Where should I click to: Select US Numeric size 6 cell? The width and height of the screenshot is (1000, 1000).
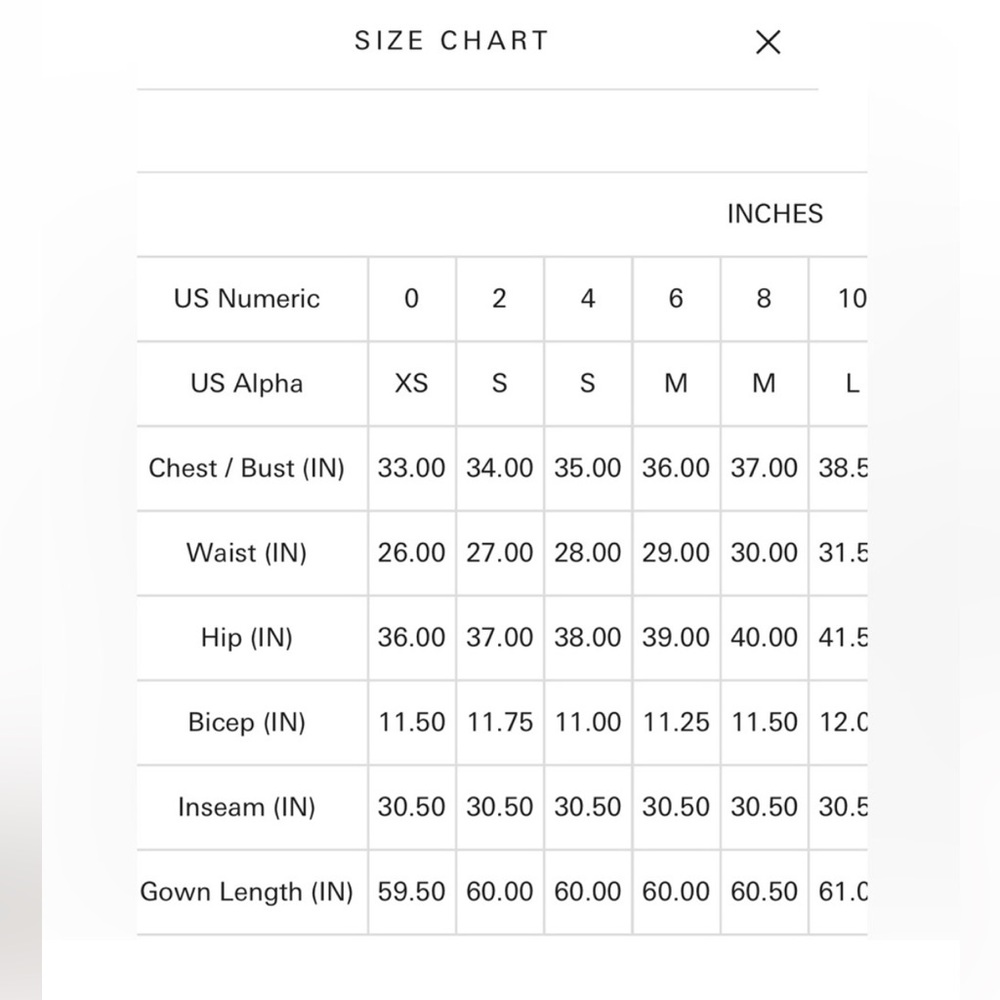click(676, 298)
